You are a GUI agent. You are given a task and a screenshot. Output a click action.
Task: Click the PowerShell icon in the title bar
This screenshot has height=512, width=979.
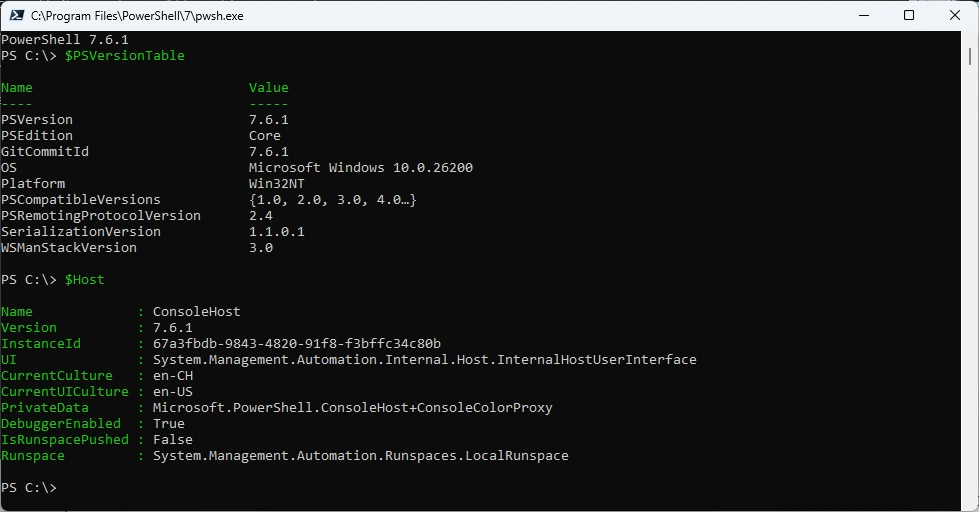pyautogui.click(x=14, y=15)
